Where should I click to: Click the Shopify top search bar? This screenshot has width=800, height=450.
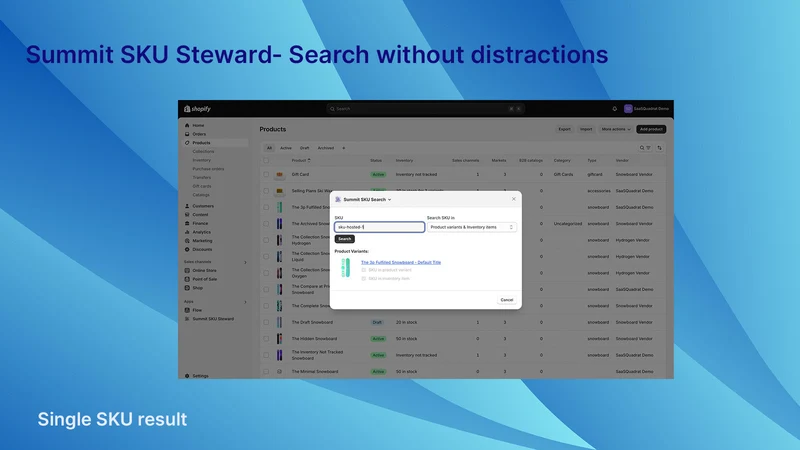point(426,109)
